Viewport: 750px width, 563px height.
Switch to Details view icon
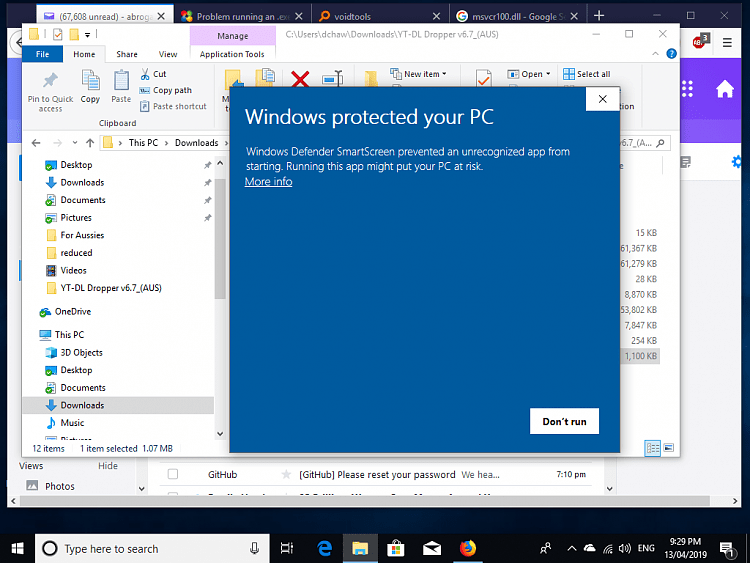652,448
